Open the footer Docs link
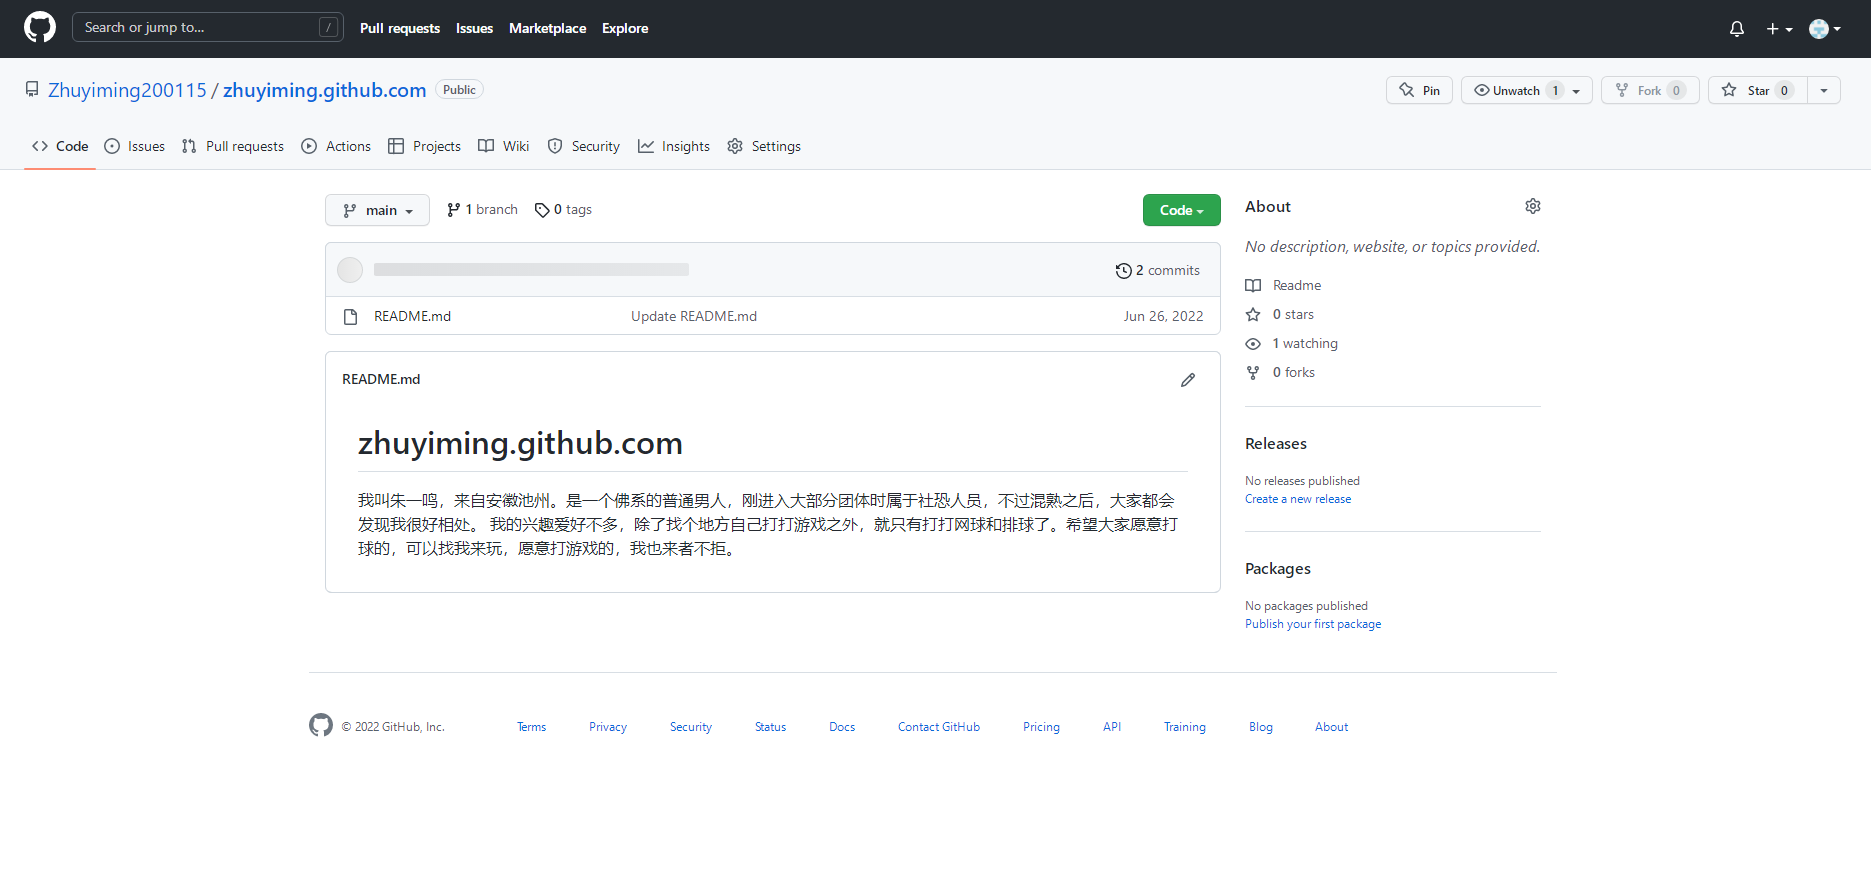 [842, 727]
